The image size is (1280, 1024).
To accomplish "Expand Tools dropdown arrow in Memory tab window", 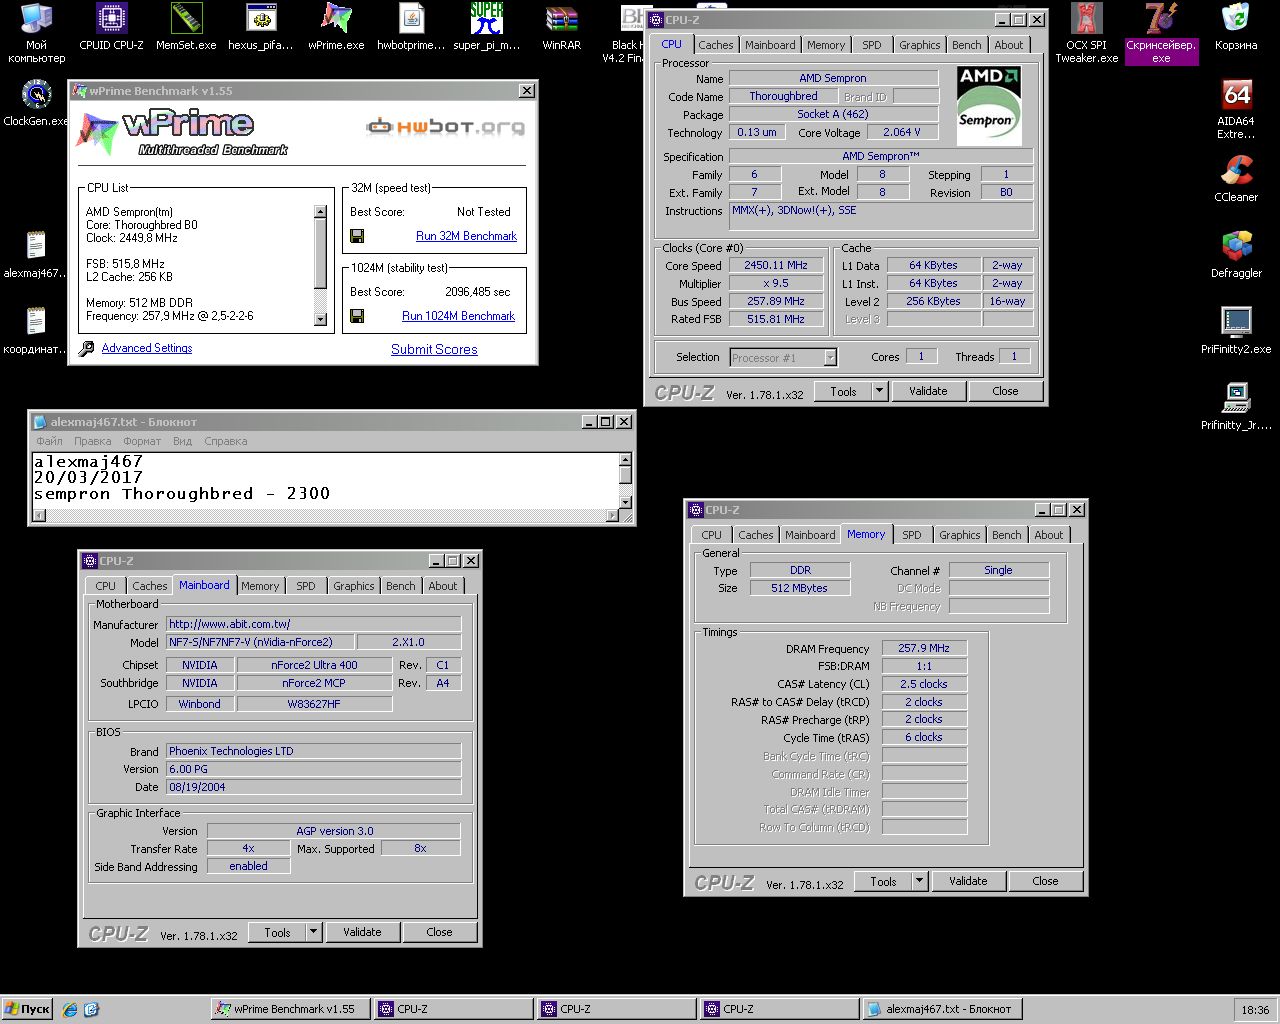I will pyautogui.click(x=920, y=881).
